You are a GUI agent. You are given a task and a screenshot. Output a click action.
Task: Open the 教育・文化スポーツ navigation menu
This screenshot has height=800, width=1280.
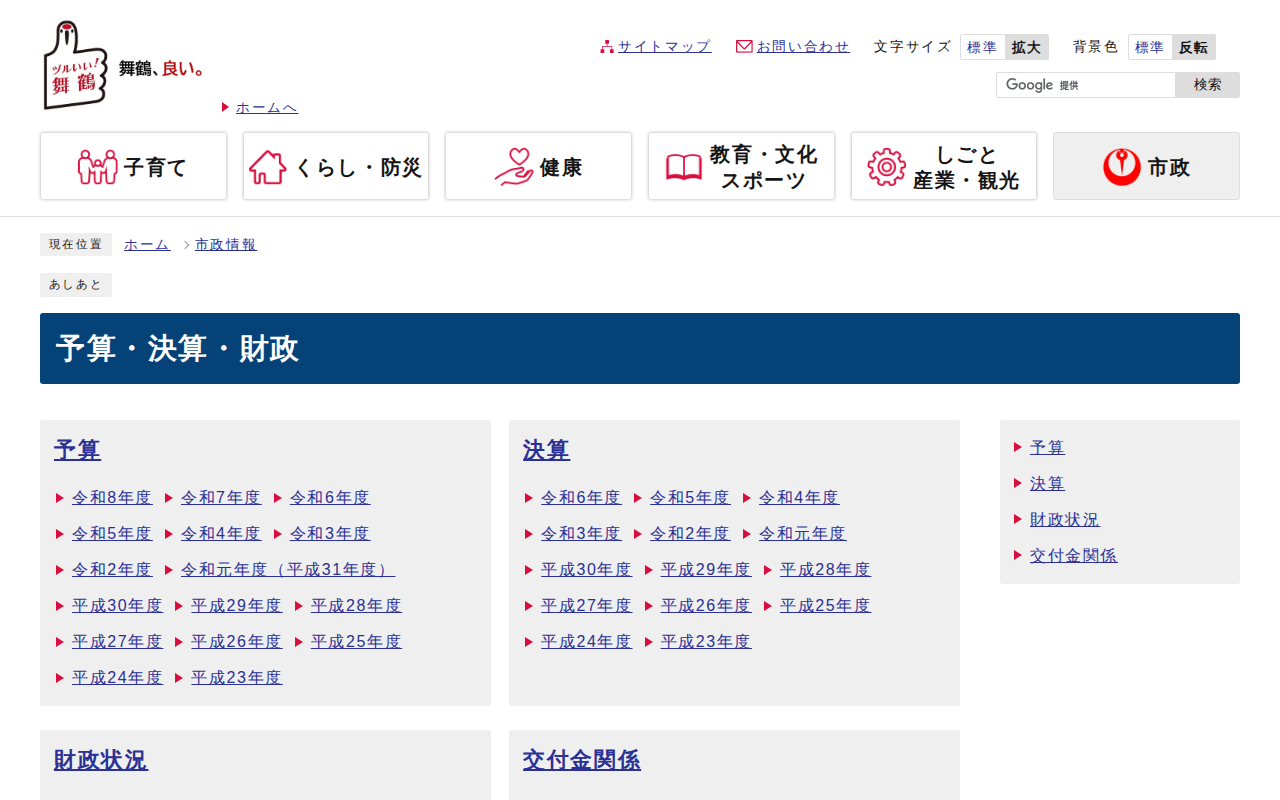[741, 166]
